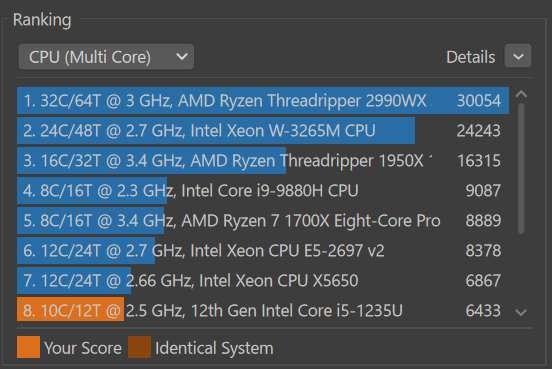This screenshot has height=369, width=552.
Task: Select the Intel Core i9-9880H entry
Action: click(x=263, y=190)
